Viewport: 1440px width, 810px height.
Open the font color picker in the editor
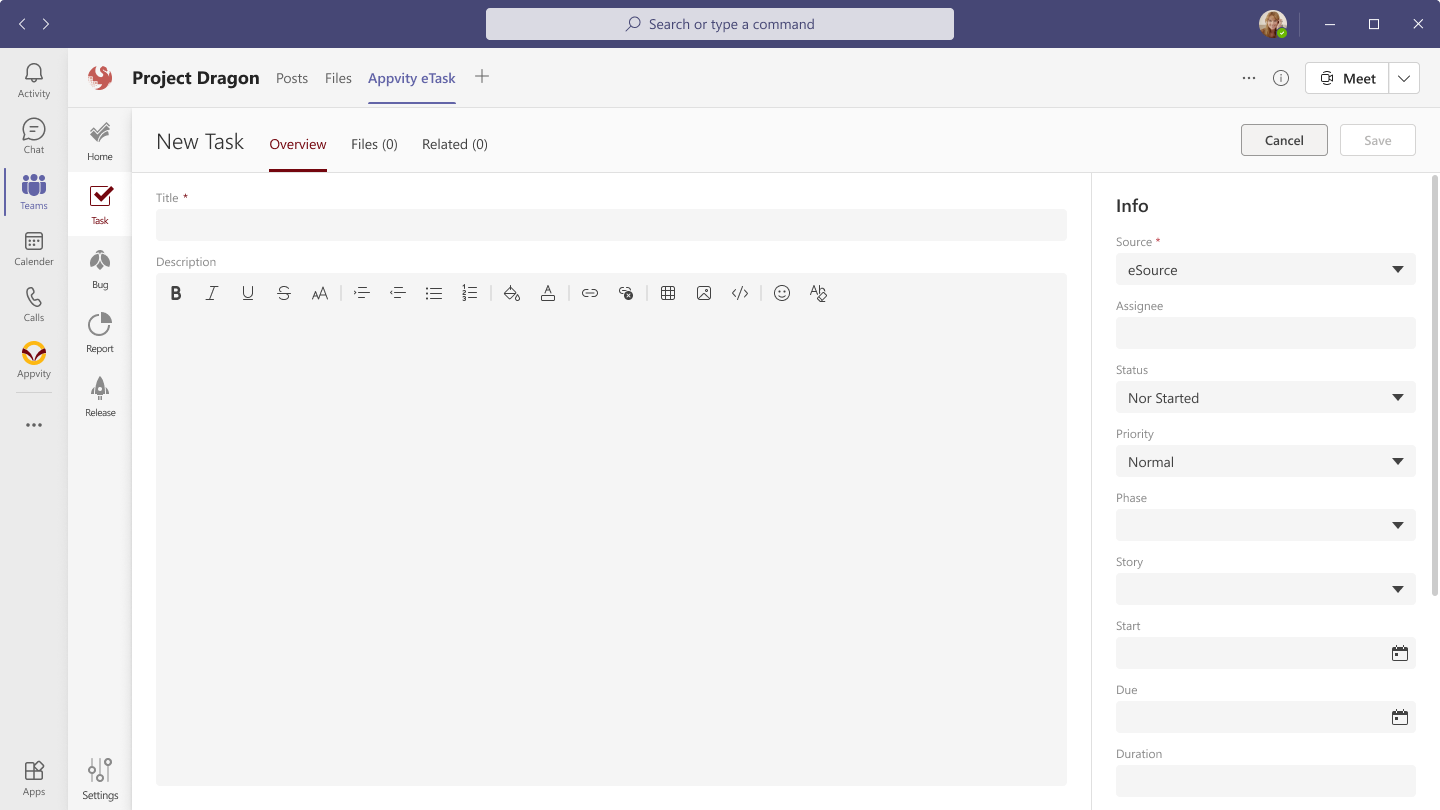tap(548, 293)
